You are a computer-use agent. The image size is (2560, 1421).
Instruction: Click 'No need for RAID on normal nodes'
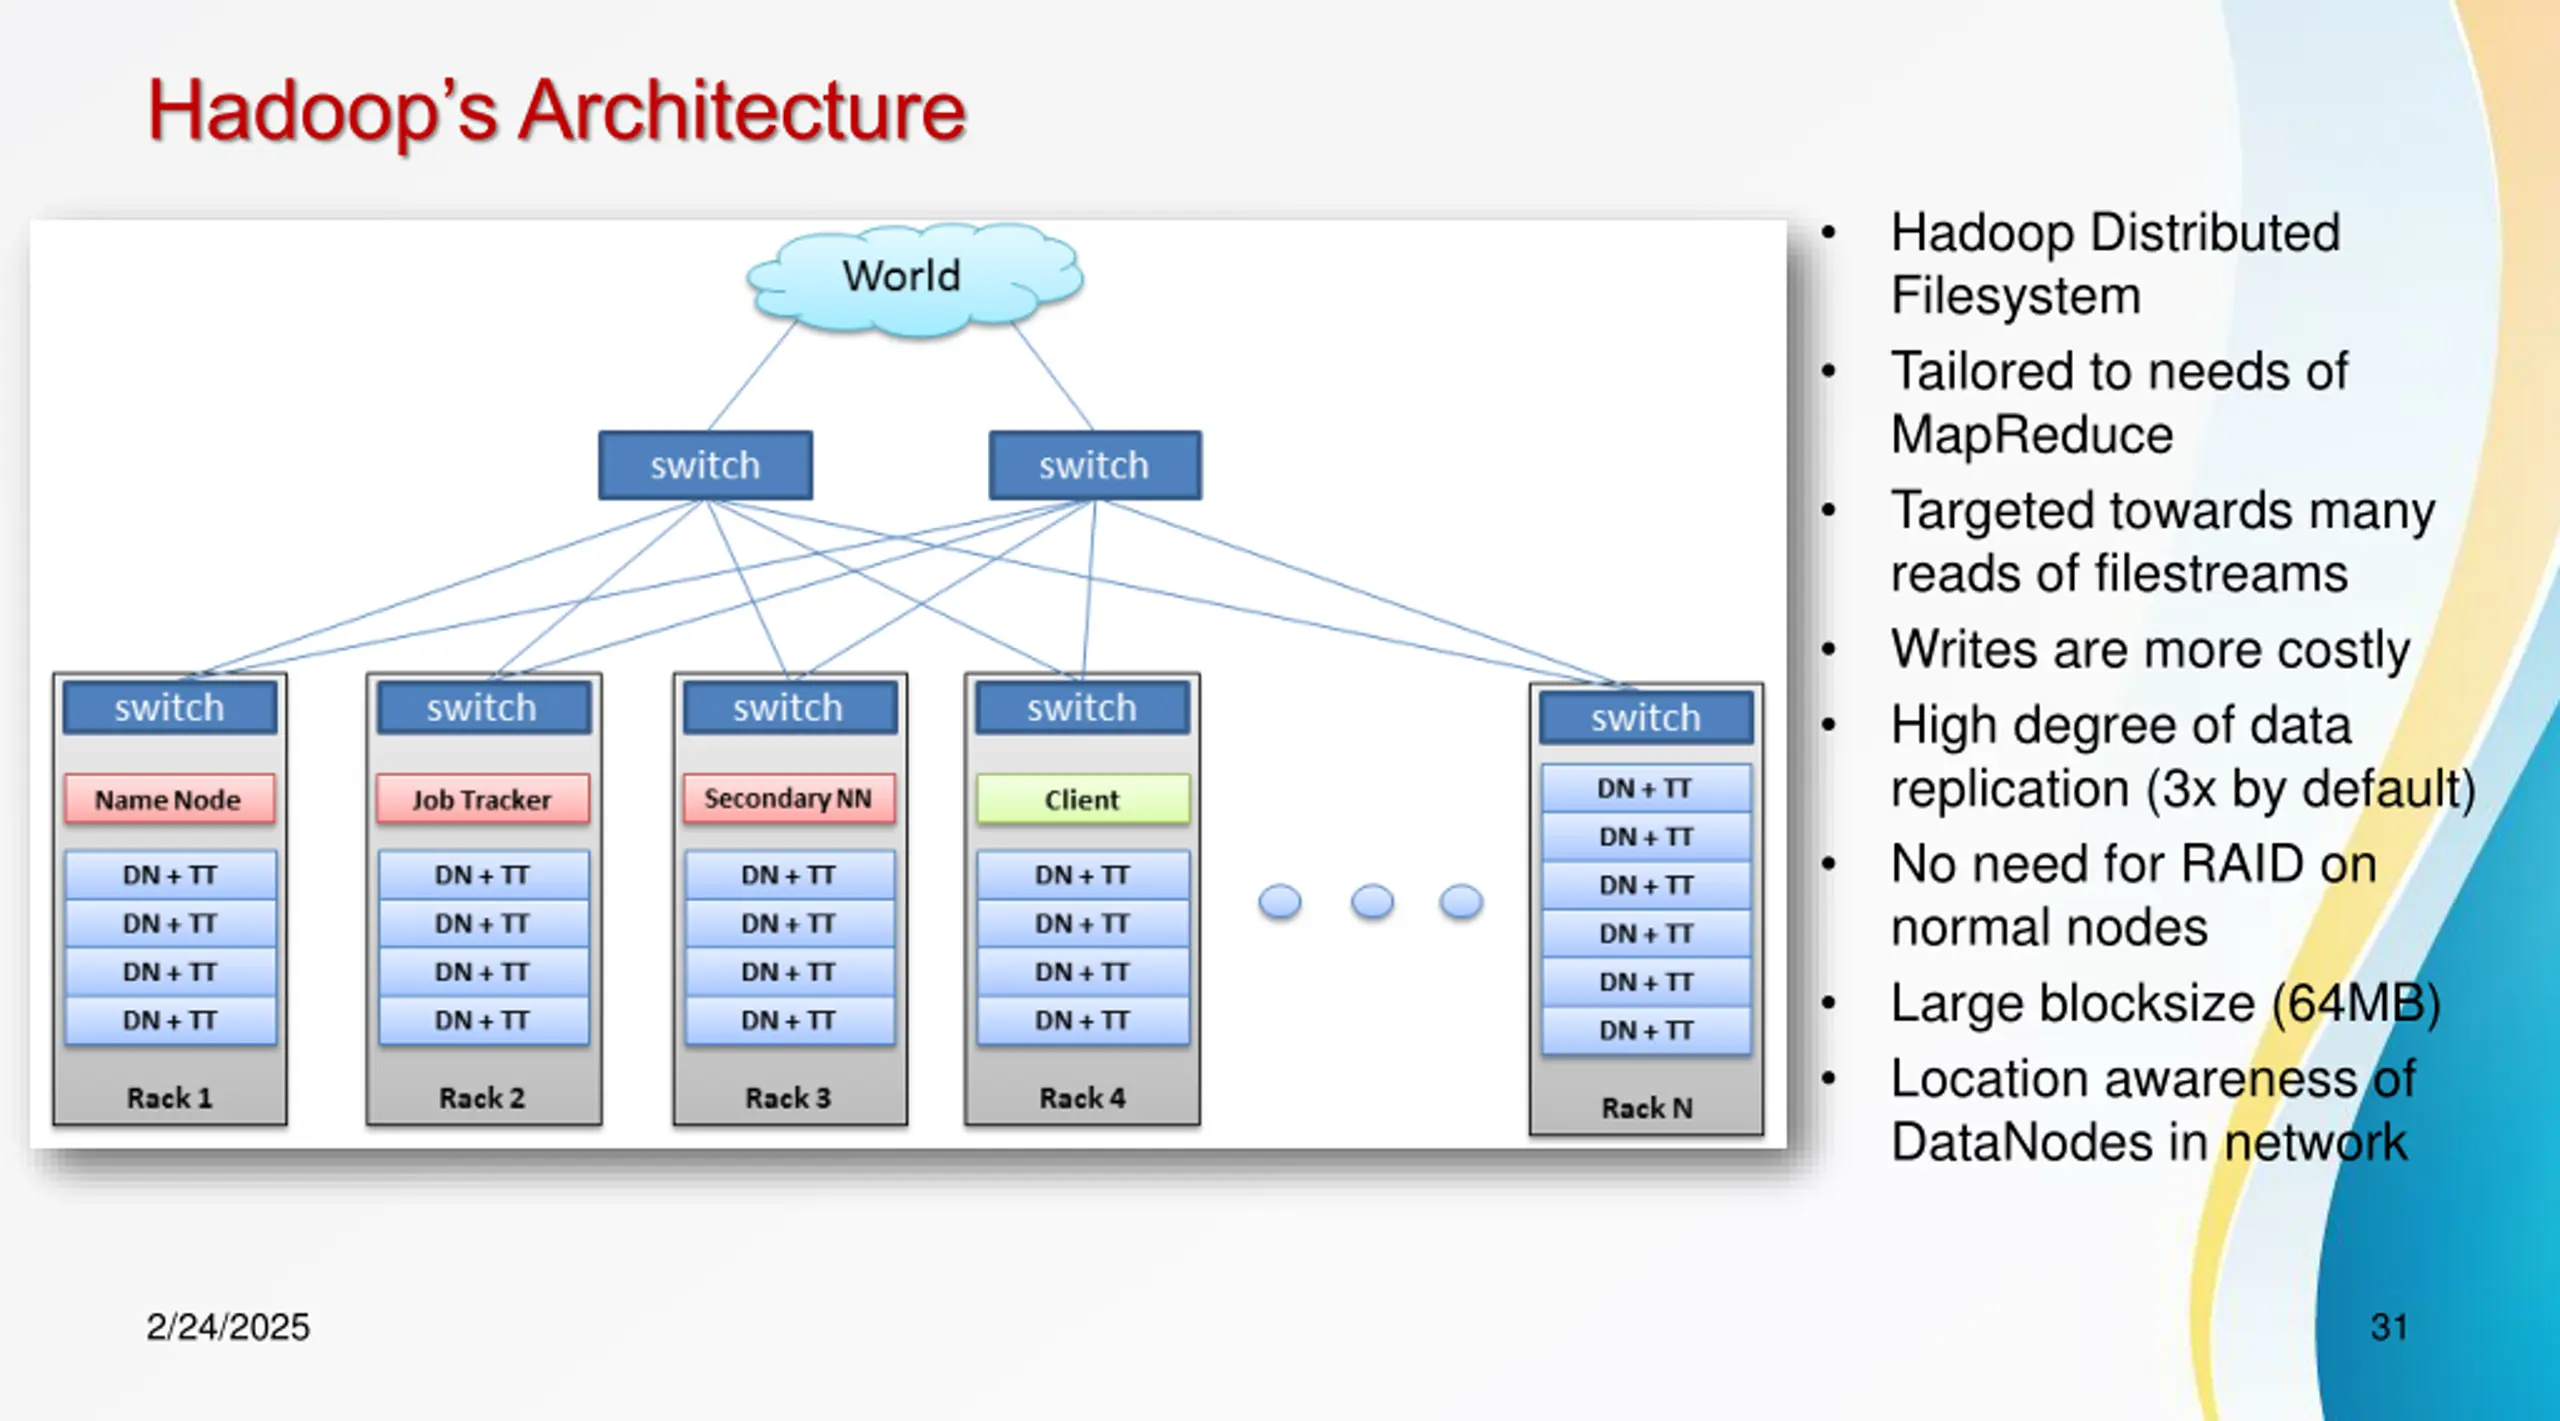2133,896
